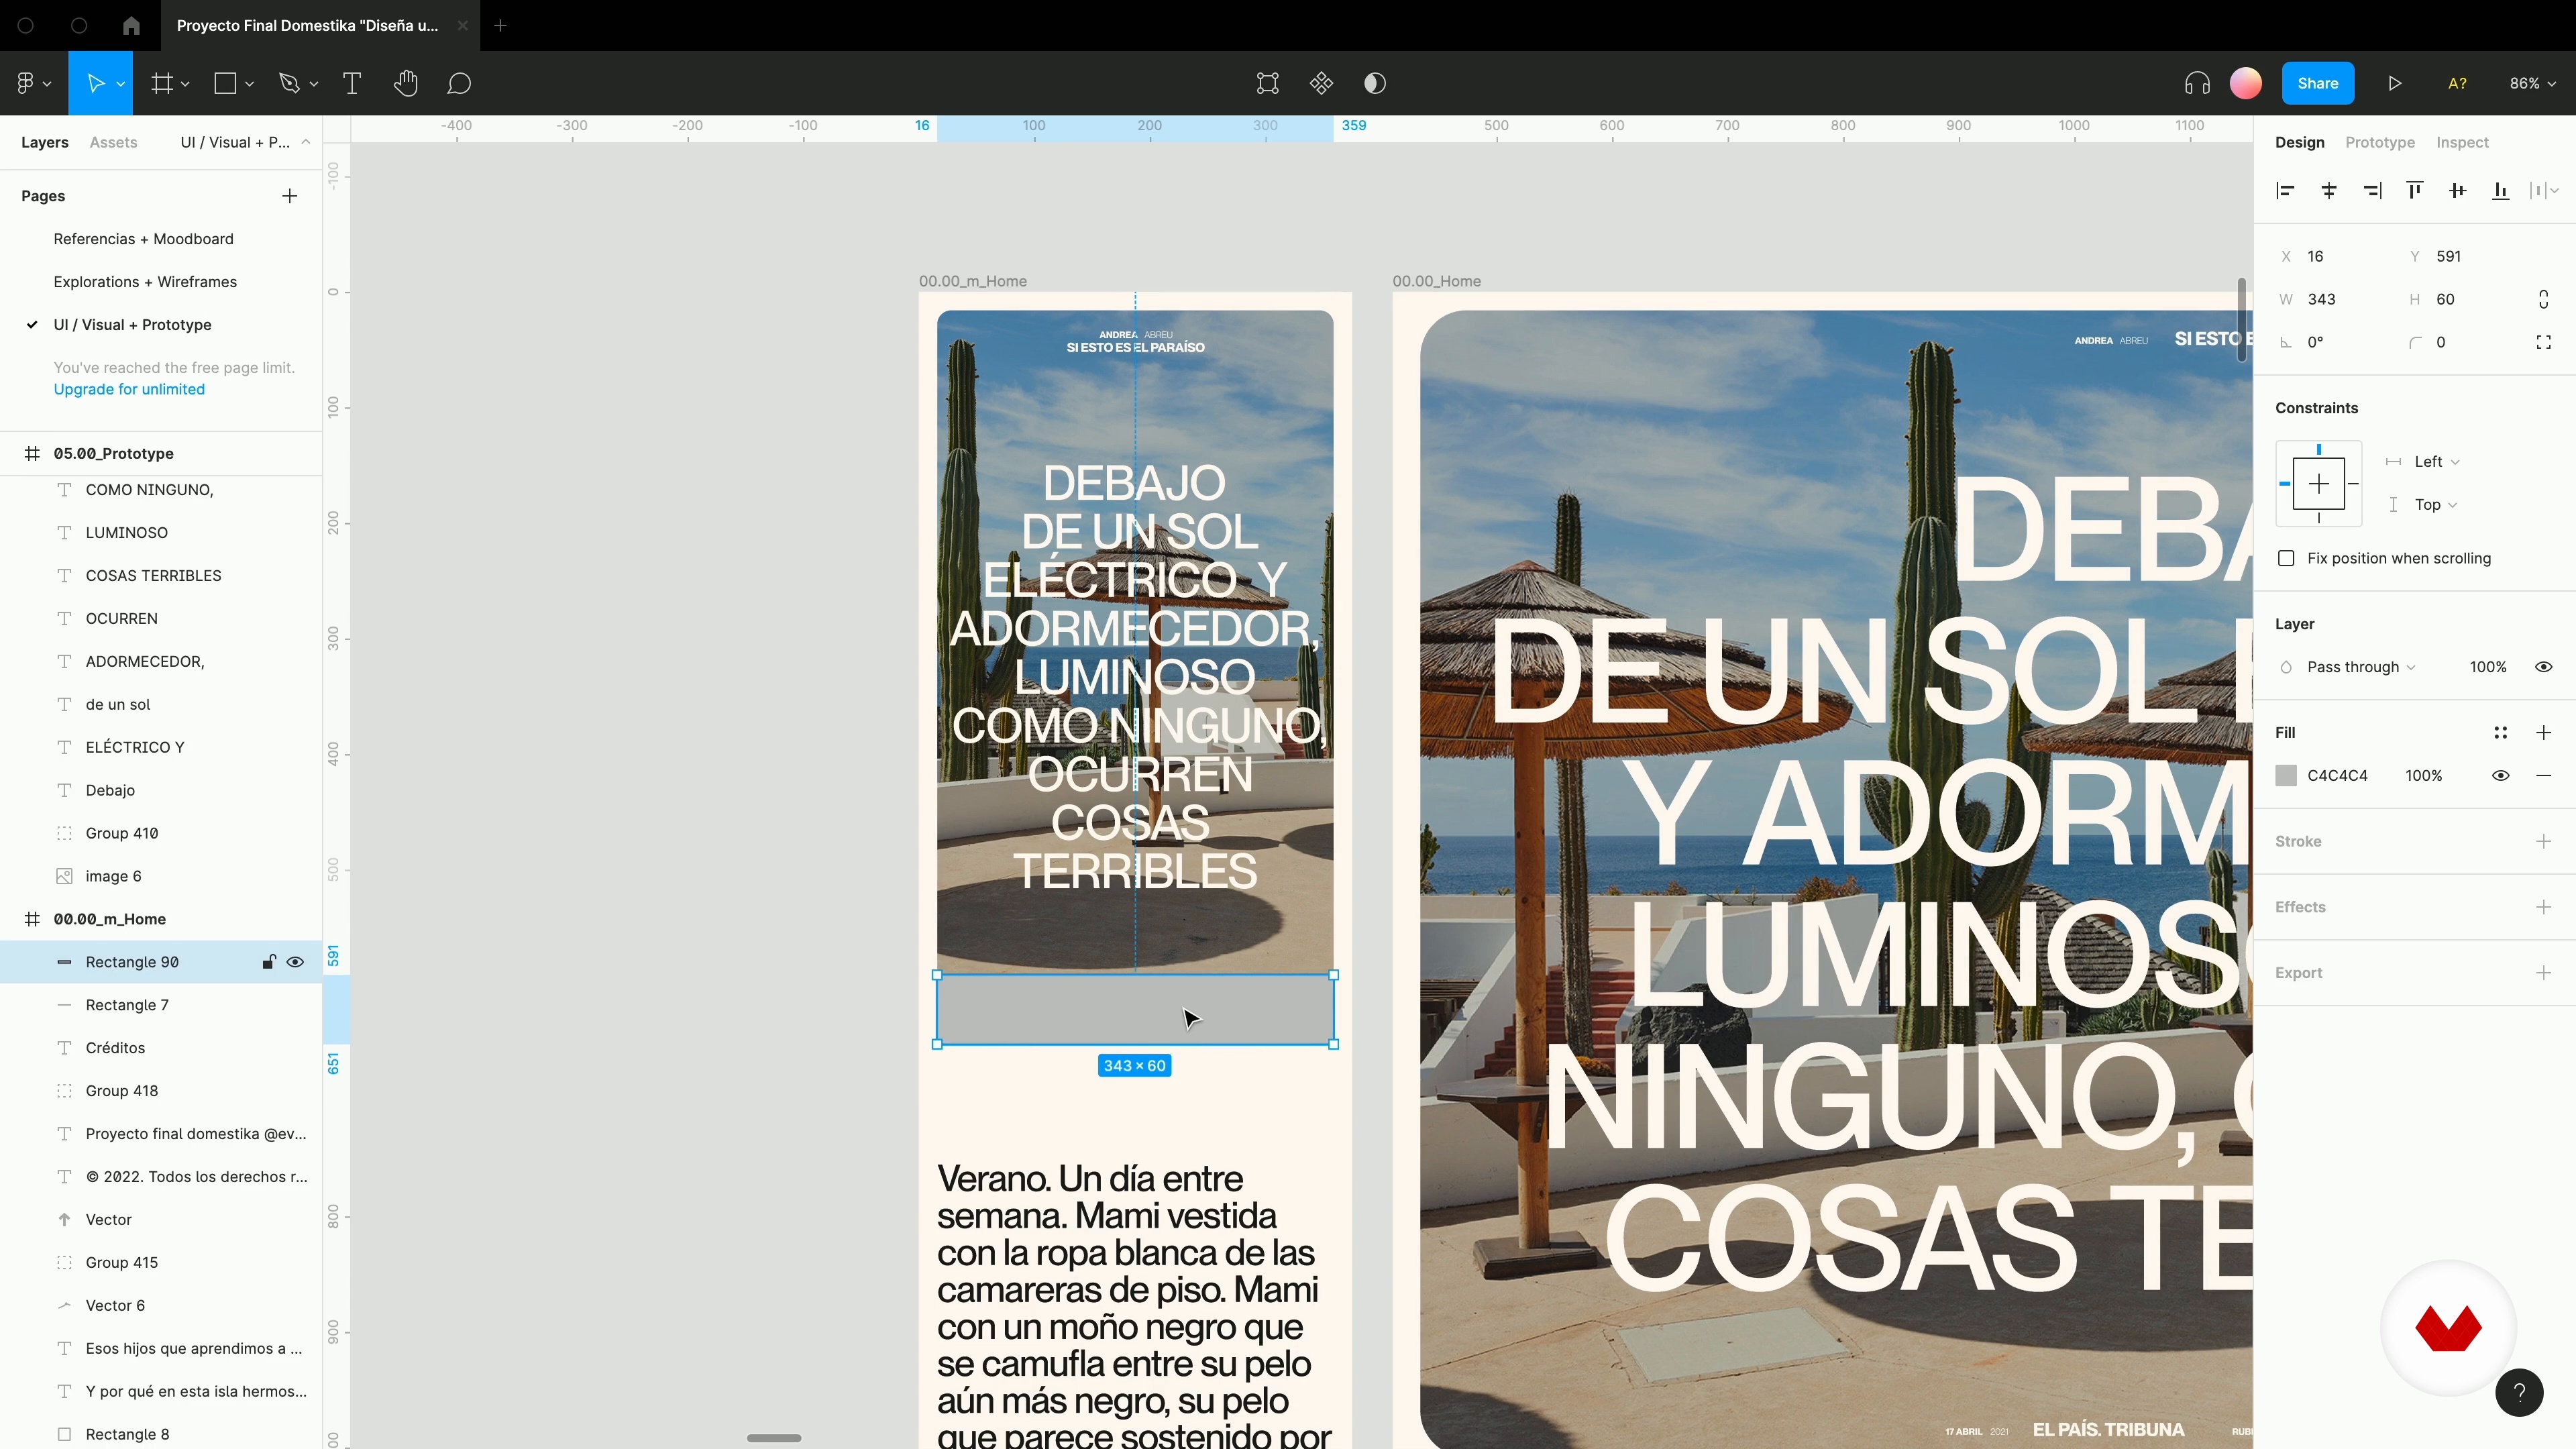
Task: Click the Create component icon
Action: (x=1321, y=83)
